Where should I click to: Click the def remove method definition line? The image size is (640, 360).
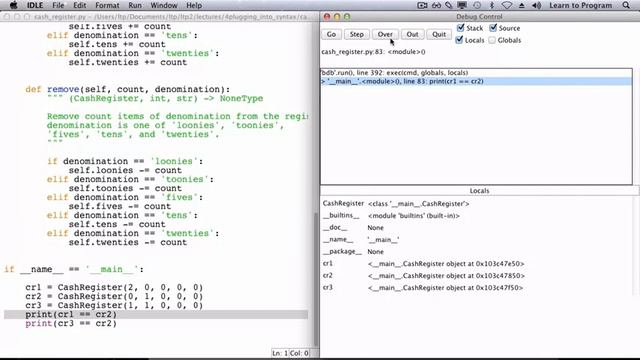pos(127,89)
